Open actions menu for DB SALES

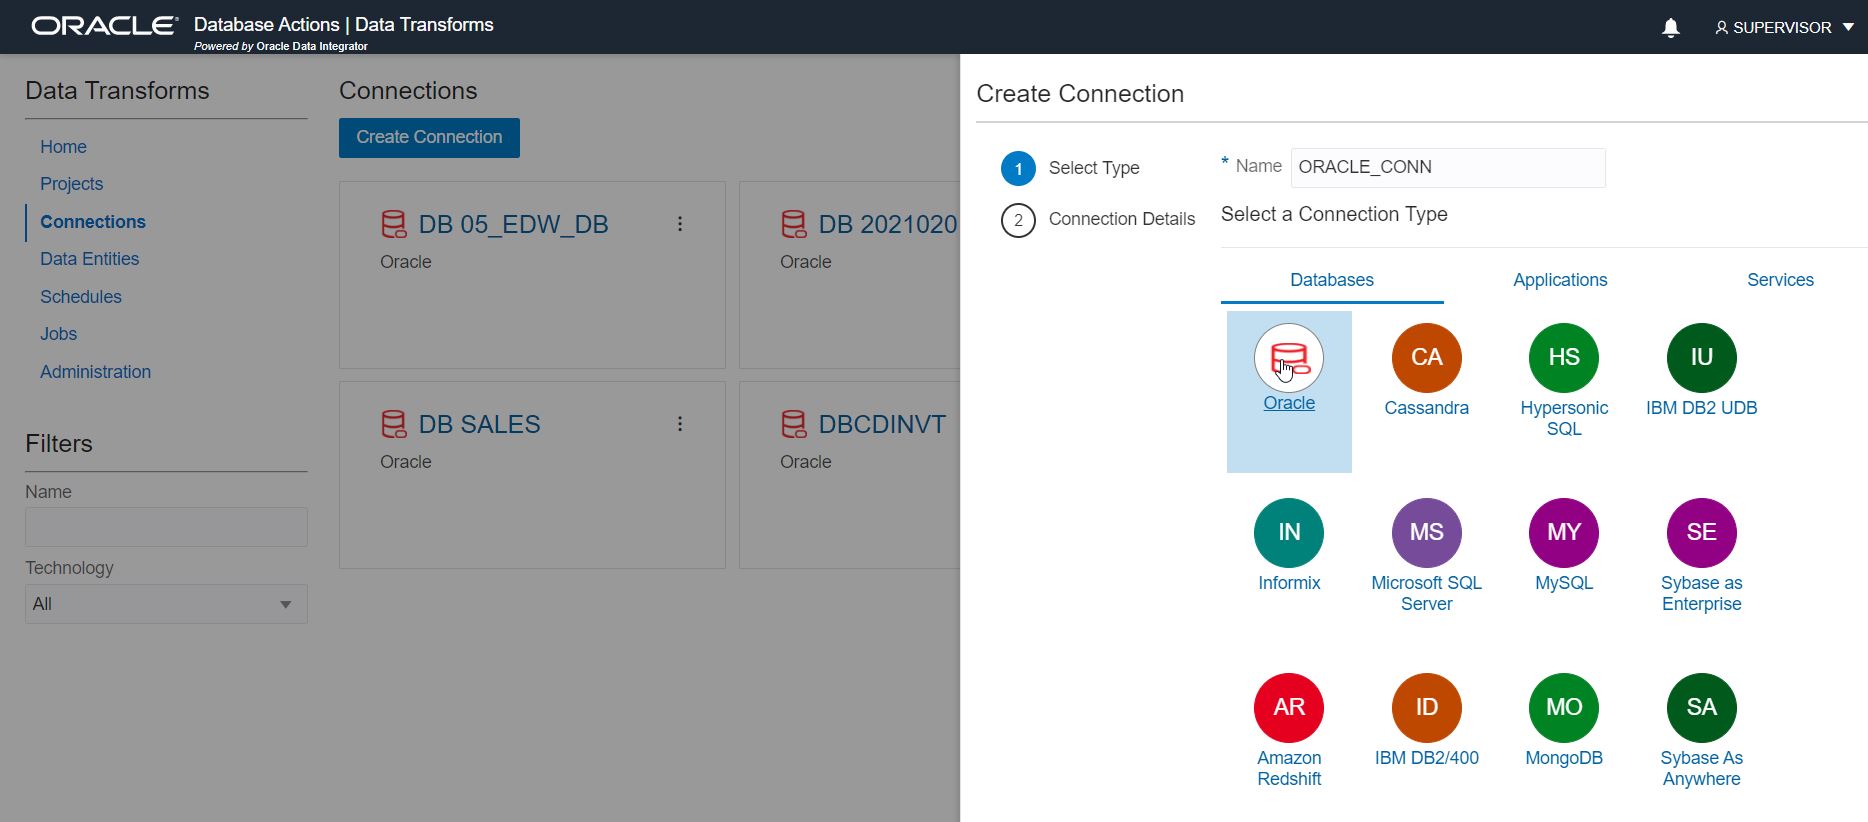click(x=680, y=424)
